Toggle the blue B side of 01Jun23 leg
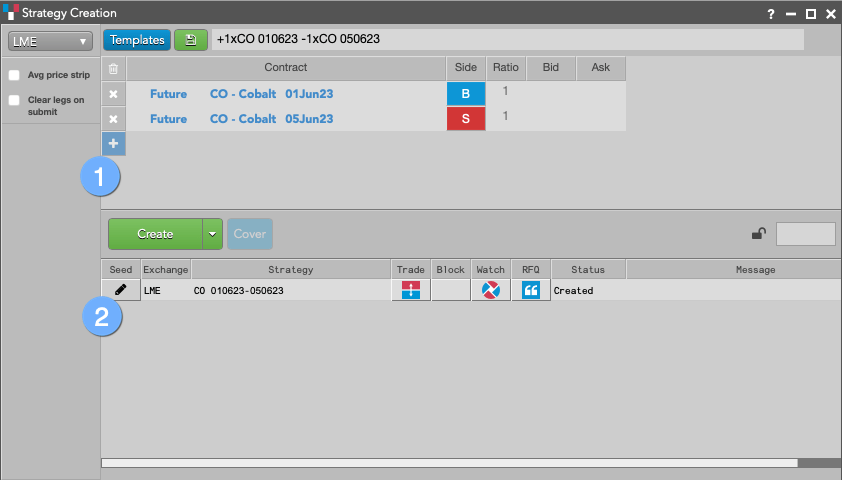 coord(466,93)
